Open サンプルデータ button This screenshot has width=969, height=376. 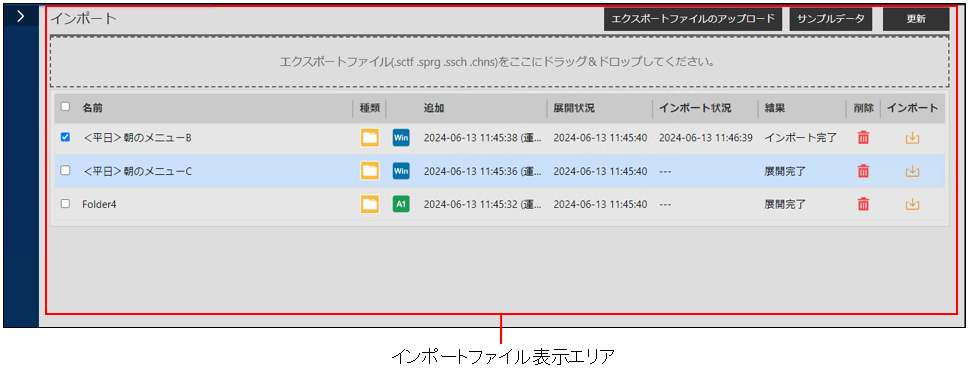(831, 19)
